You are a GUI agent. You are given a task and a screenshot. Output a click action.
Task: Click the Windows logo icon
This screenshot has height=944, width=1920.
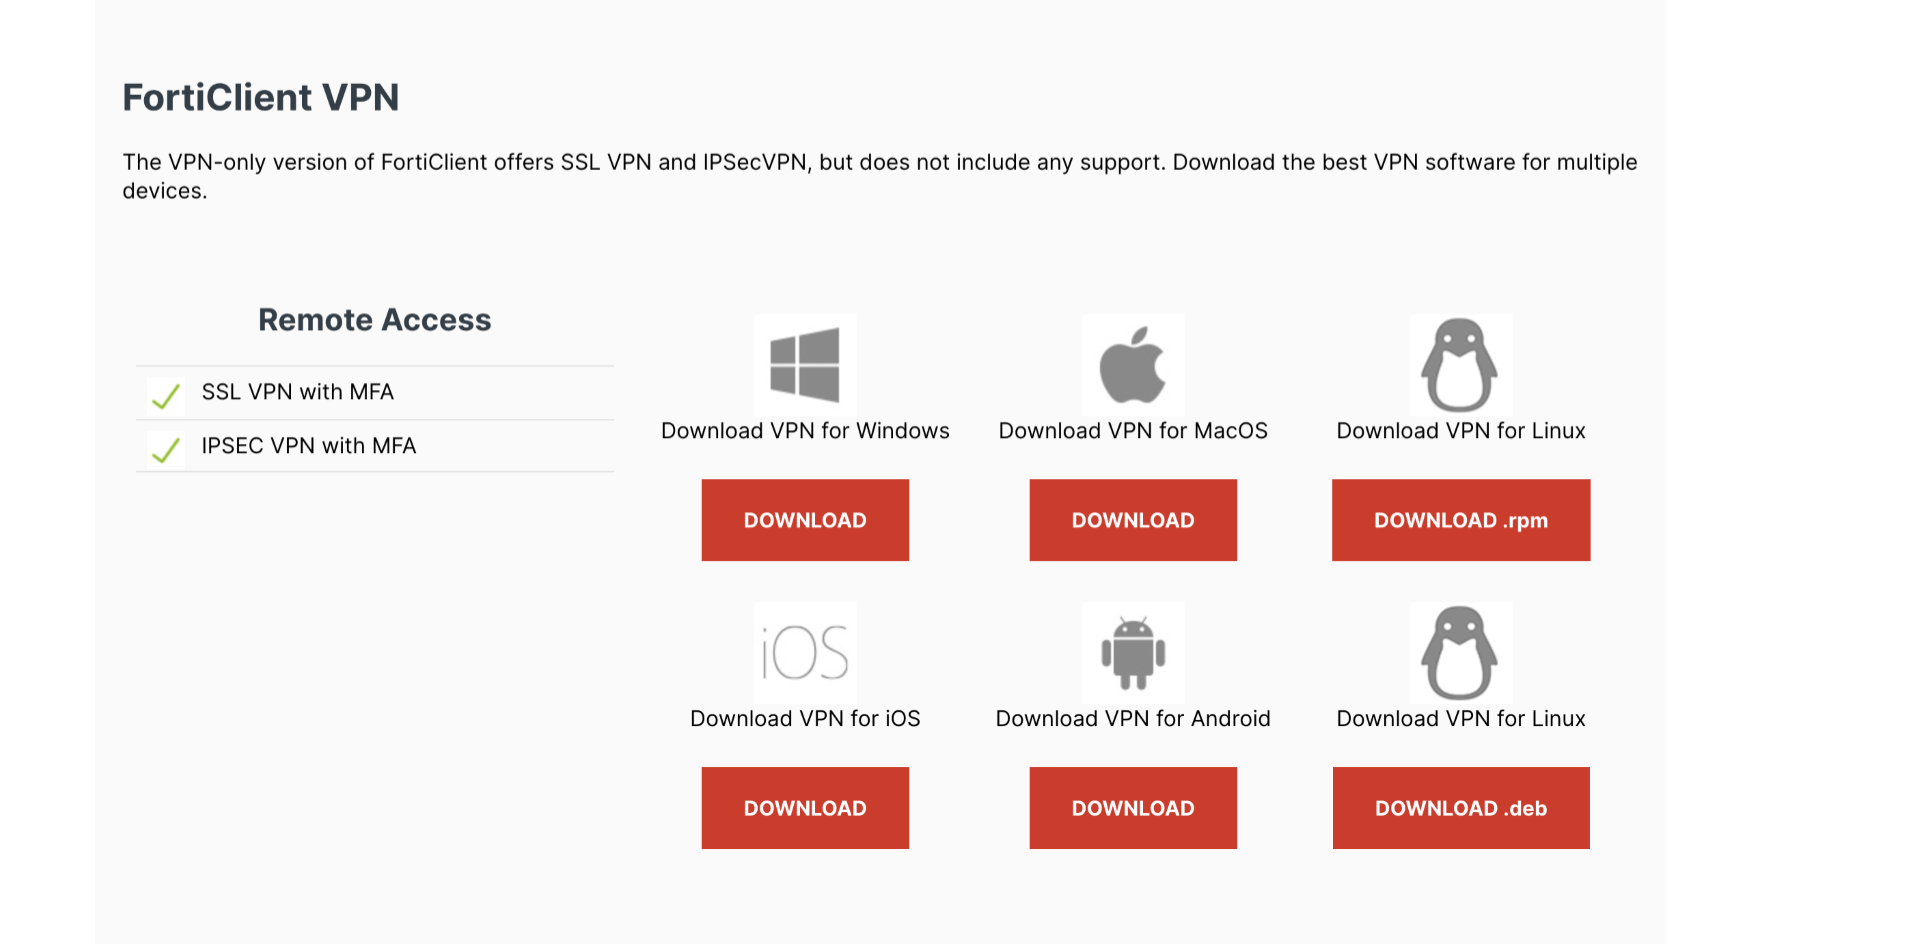click(805, 365)
